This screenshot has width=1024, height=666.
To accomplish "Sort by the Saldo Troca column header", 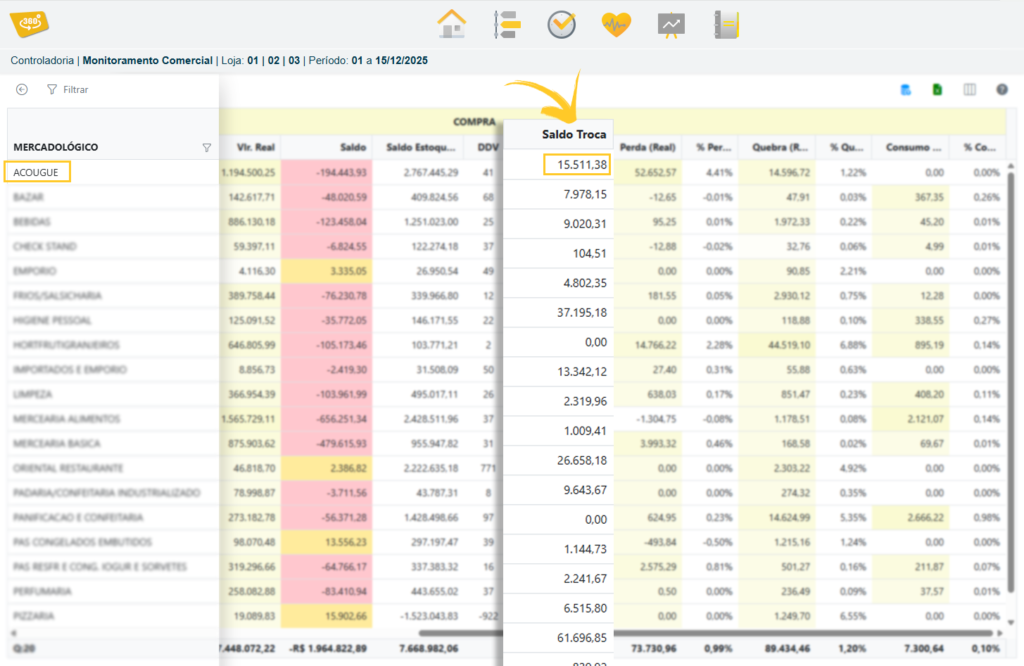I will tap(574, 134).
